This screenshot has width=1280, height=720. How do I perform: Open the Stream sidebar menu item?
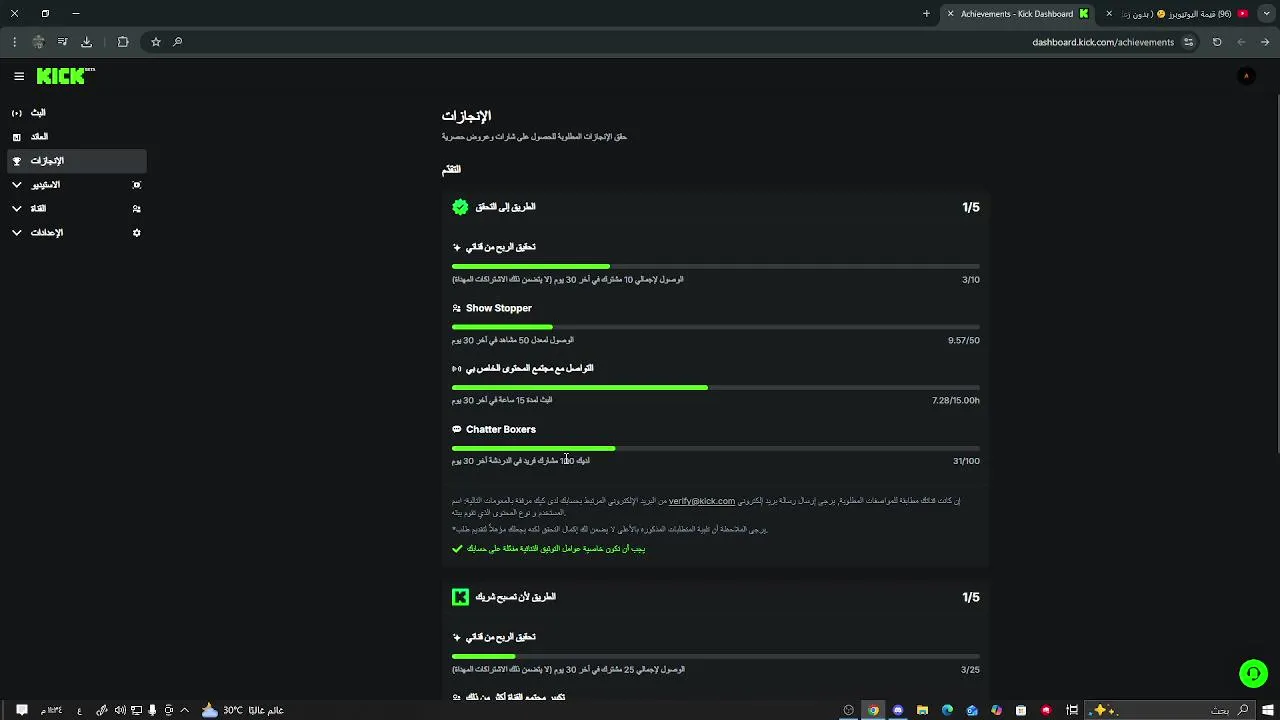point(76,113)
